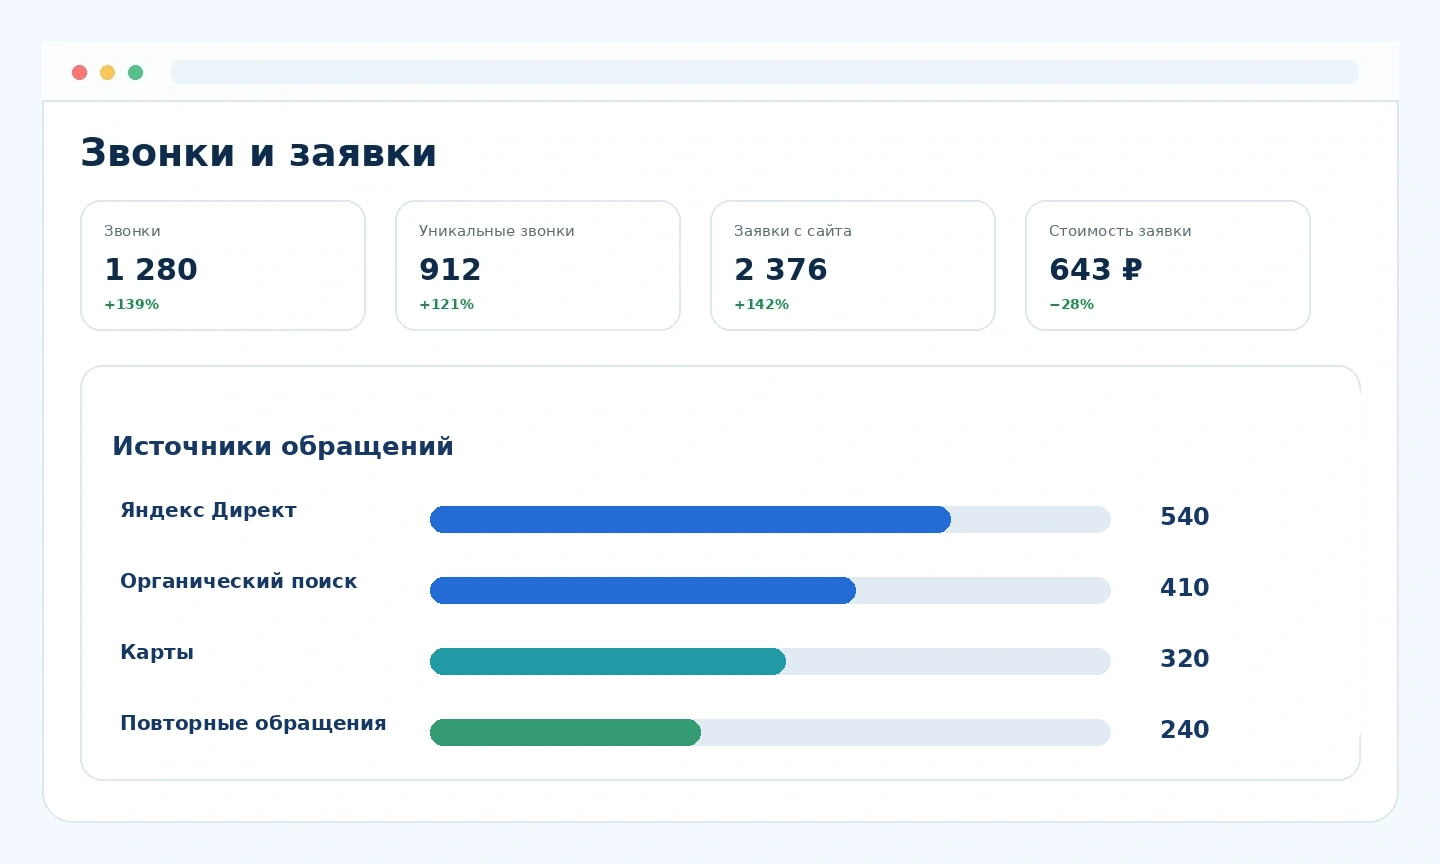This screenshot has height=864, width=1440.
Task: Click the value "540" for Яндекс Директ
Action: tap(1185, 517)
